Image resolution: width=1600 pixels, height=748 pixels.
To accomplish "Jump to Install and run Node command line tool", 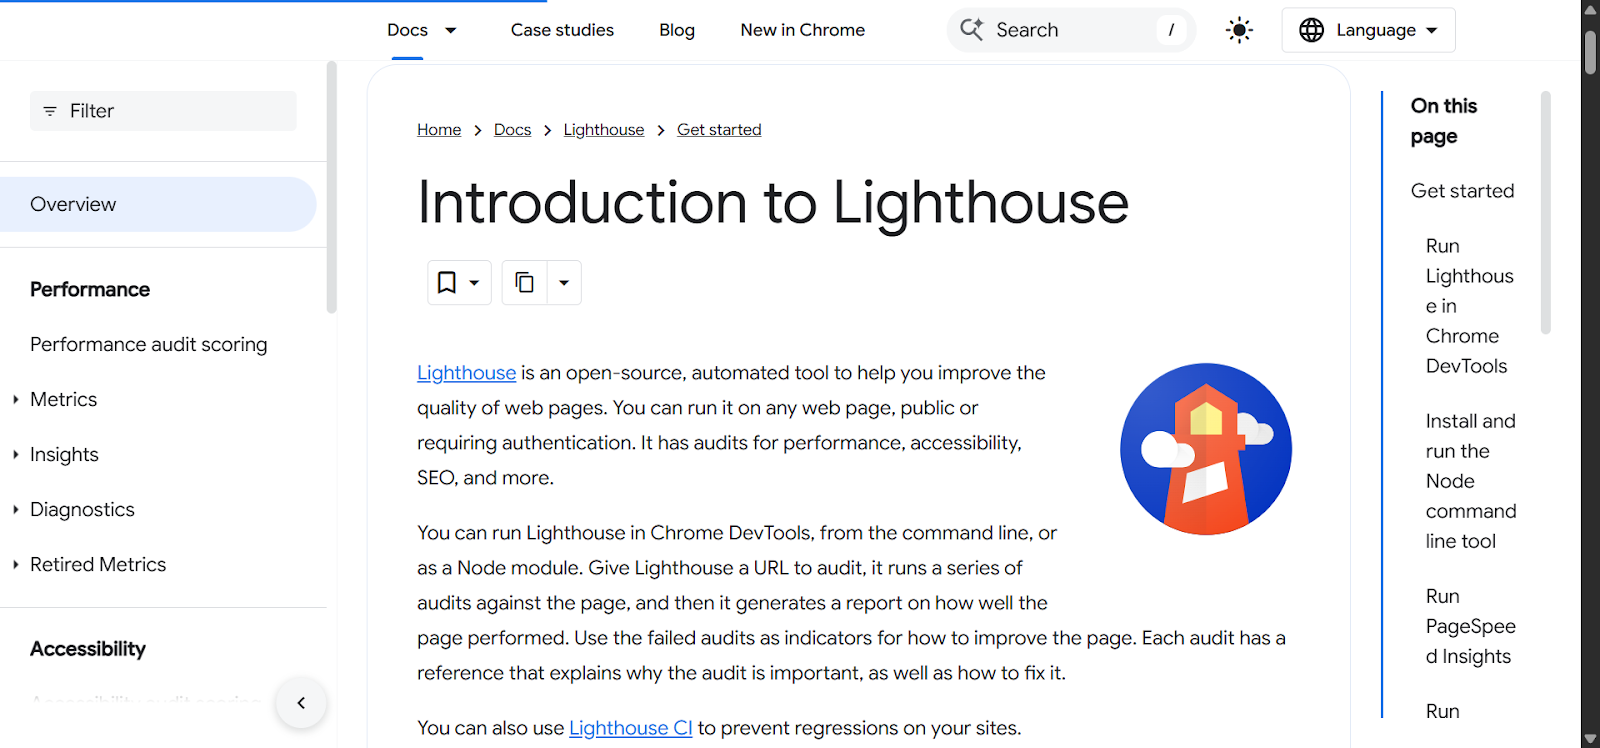I will (x=1471, y=481).
